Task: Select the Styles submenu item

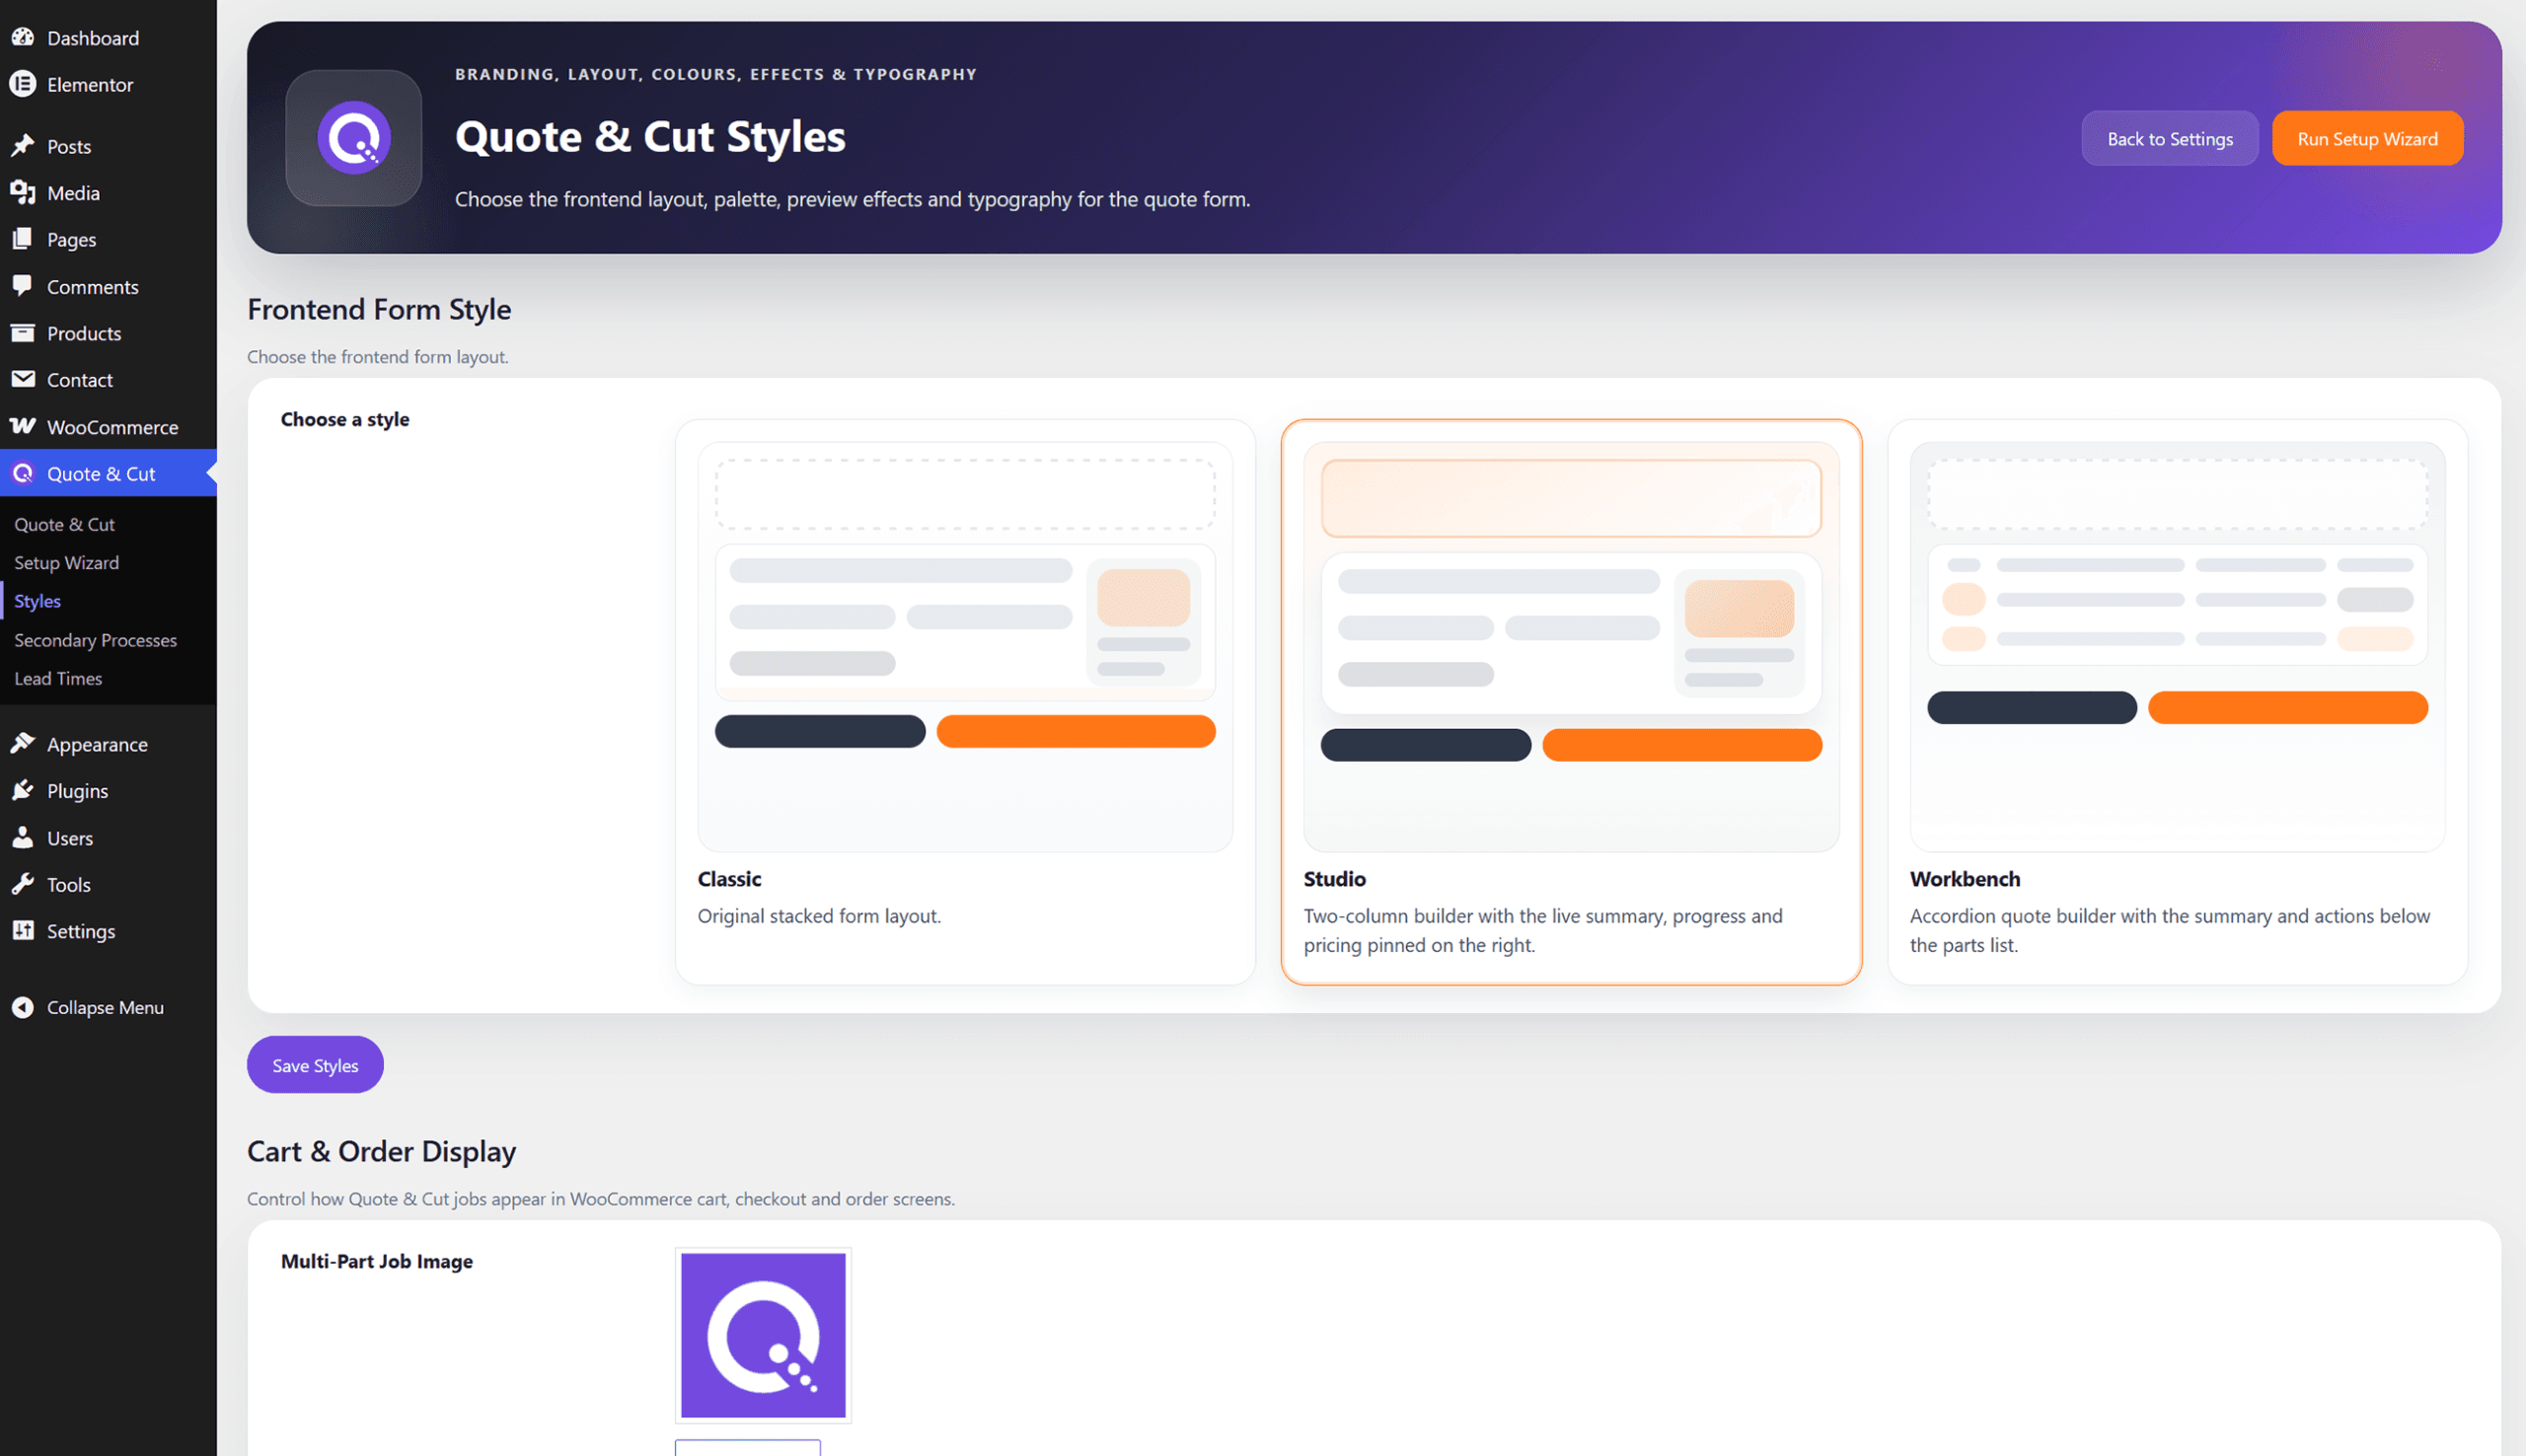Action: tap(37, 601)
